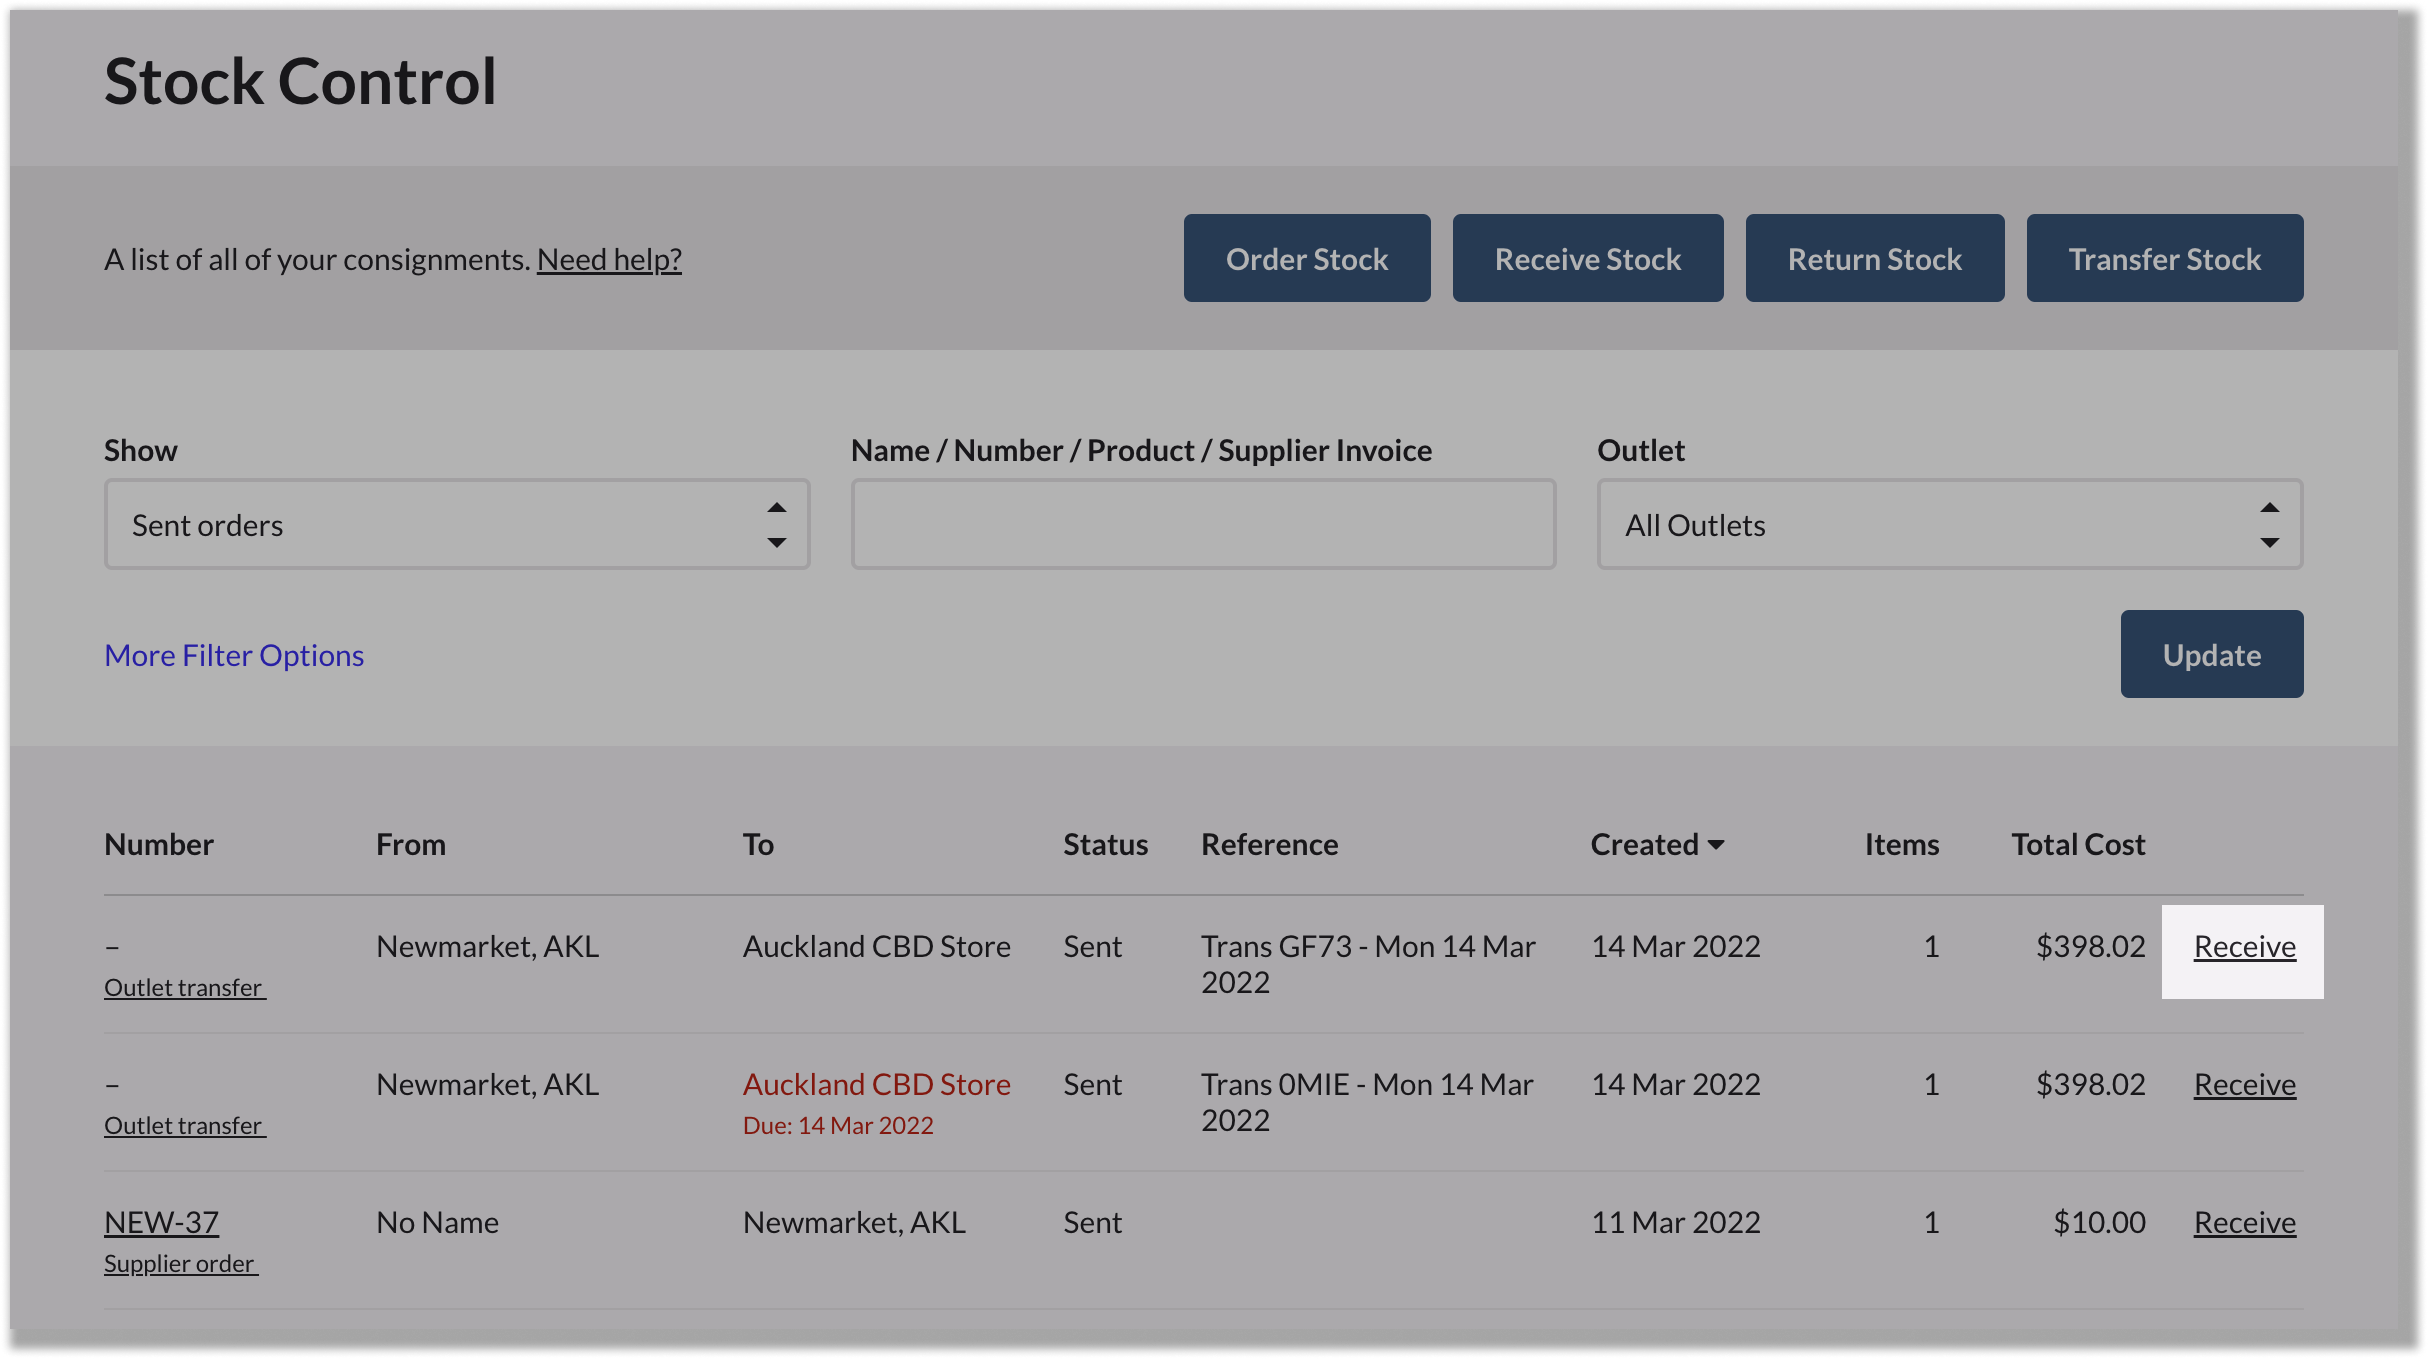
Task: Open supplier order NEW-37 details
Action: 161,1222
